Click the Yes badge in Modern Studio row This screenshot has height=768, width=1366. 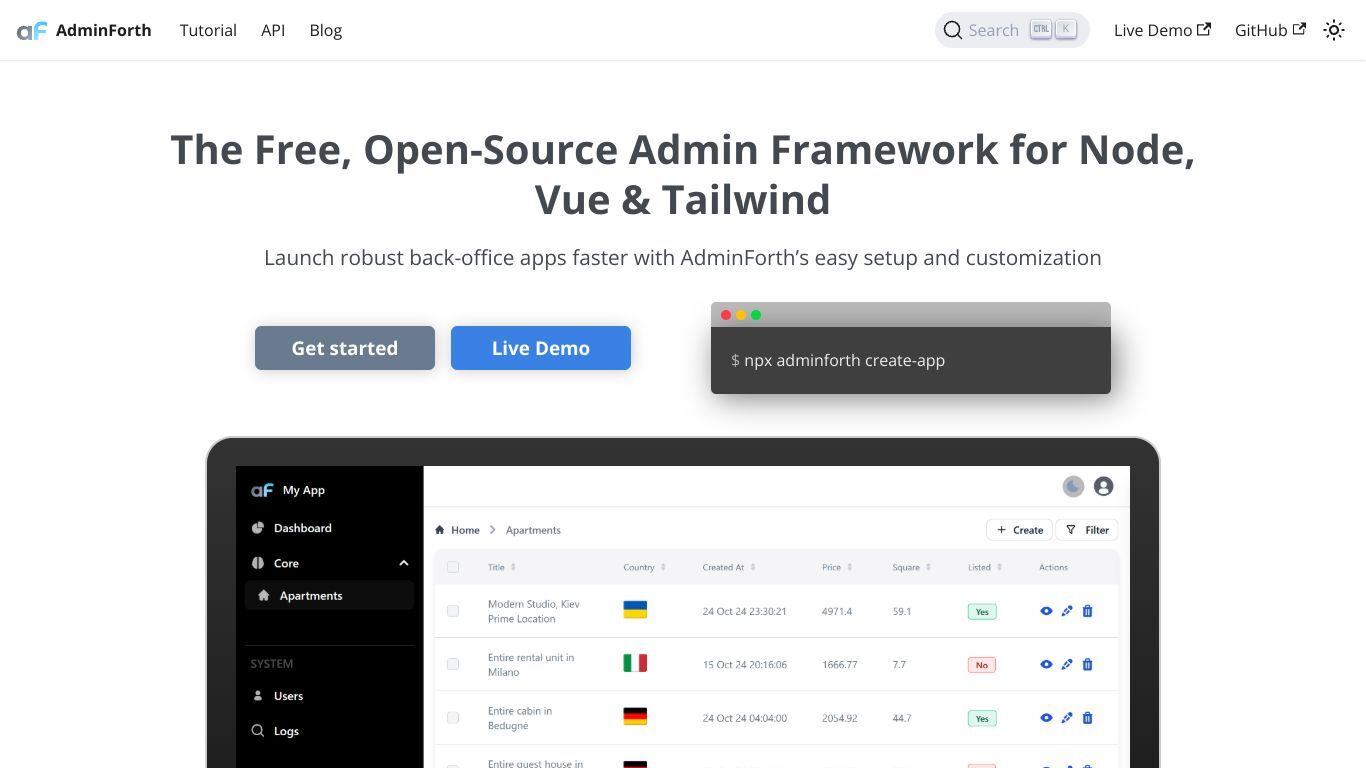(982, 611)
